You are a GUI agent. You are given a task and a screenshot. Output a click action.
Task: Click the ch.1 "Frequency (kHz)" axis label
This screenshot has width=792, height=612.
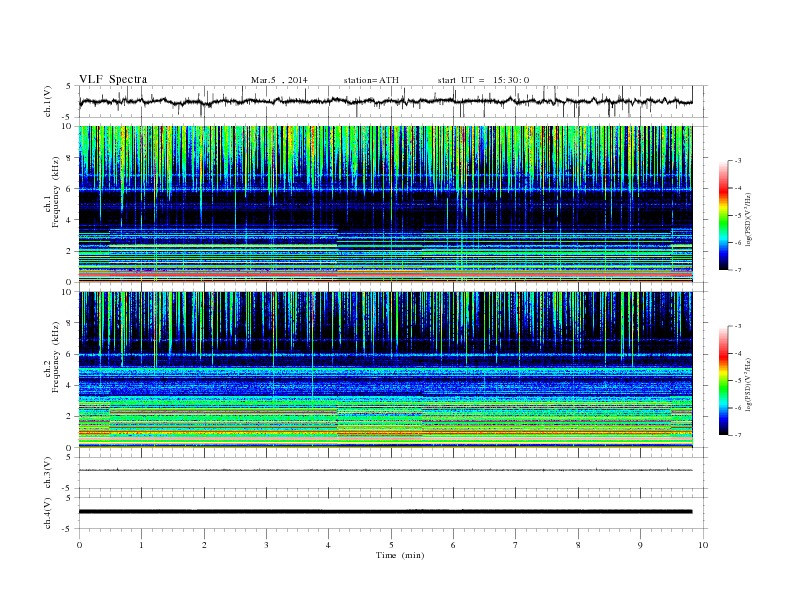coord(56,192)
